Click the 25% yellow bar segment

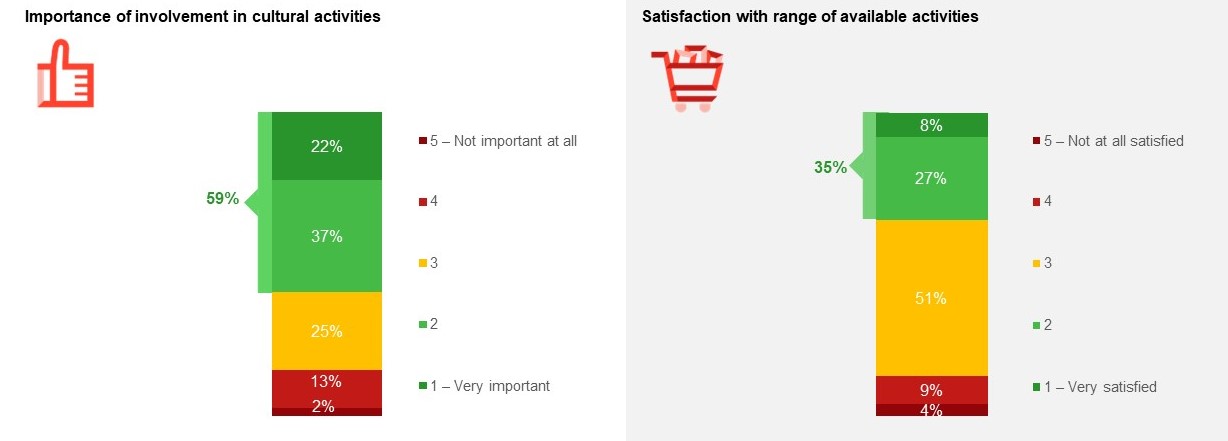(327, 331)
